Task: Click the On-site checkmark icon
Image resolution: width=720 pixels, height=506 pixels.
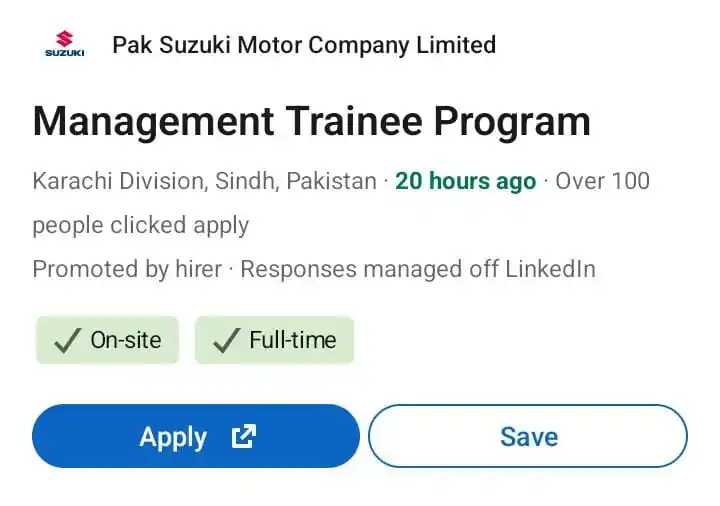Action: (x=68, y=340)
